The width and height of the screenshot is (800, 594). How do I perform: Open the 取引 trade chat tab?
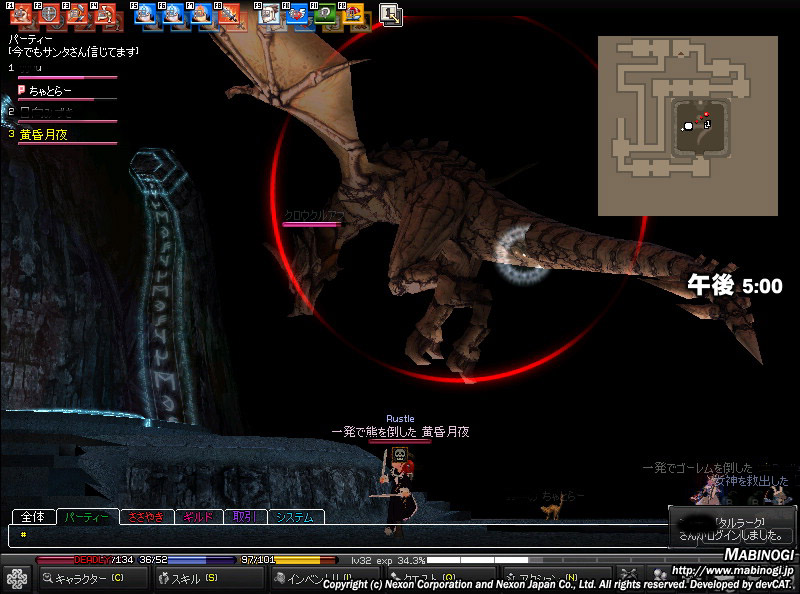click(x=244, y=517)
